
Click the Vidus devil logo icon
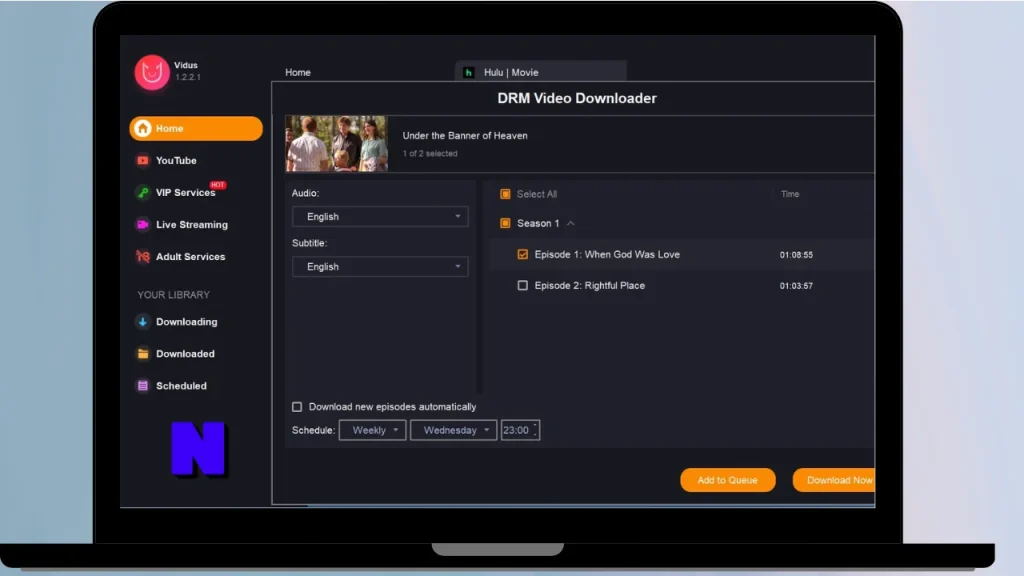tap(152, 72)
